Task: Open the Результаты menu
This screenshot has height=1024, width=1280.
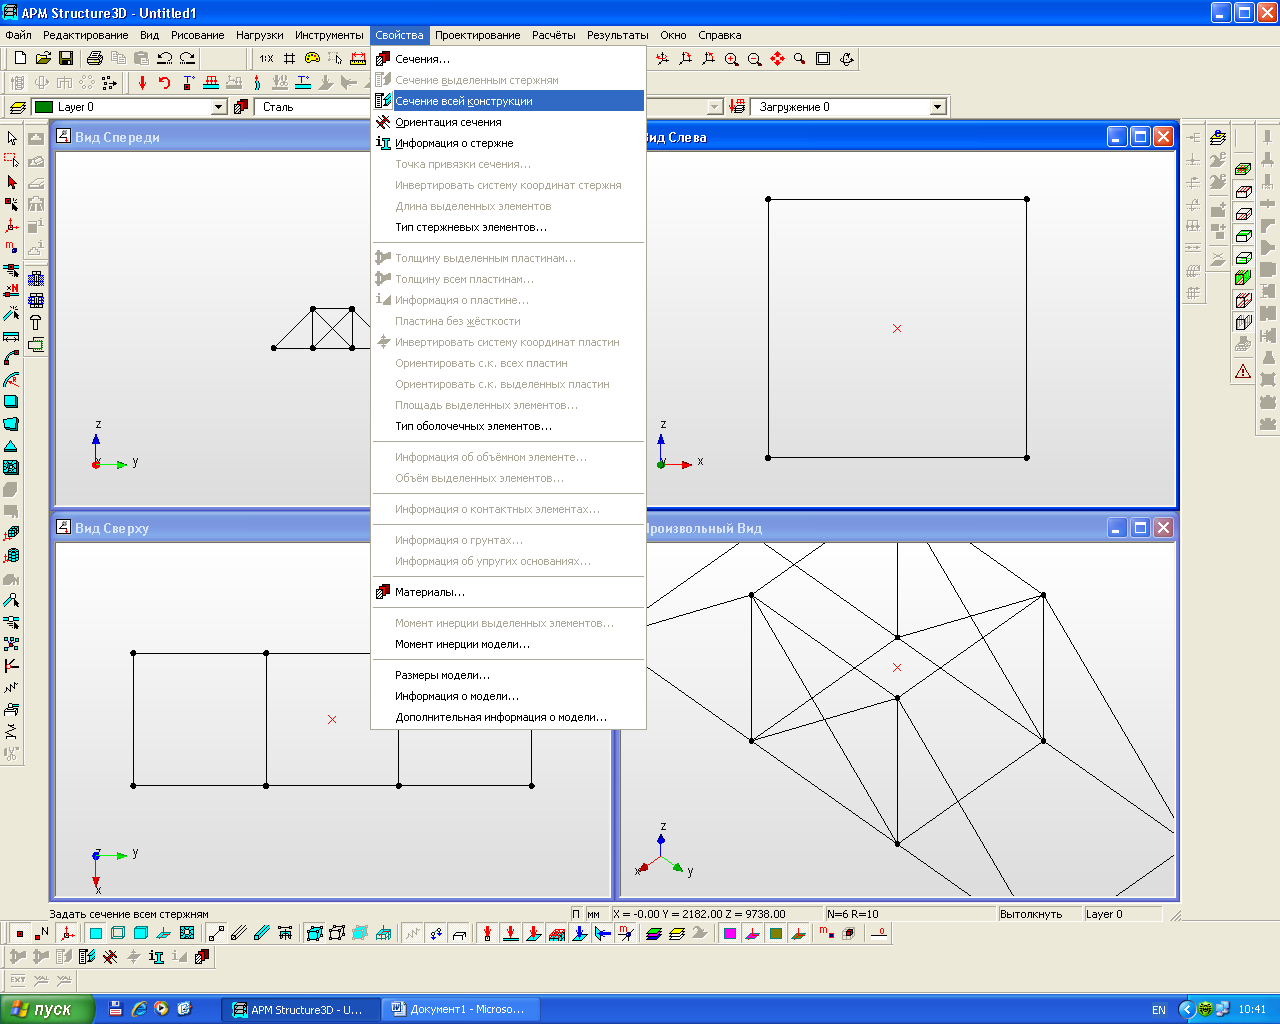Action: point(617,35)
